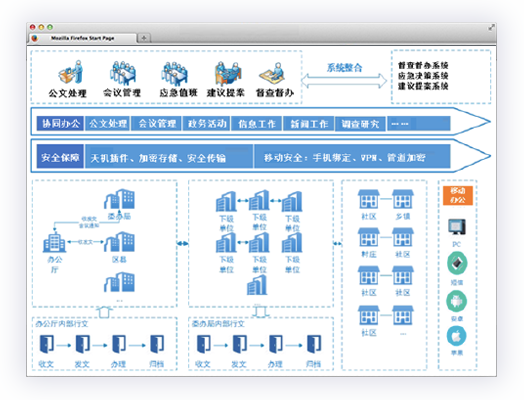524x400 pixels.
Task: Click the 公文处理 document handling icon
Action: pos(71,72)
